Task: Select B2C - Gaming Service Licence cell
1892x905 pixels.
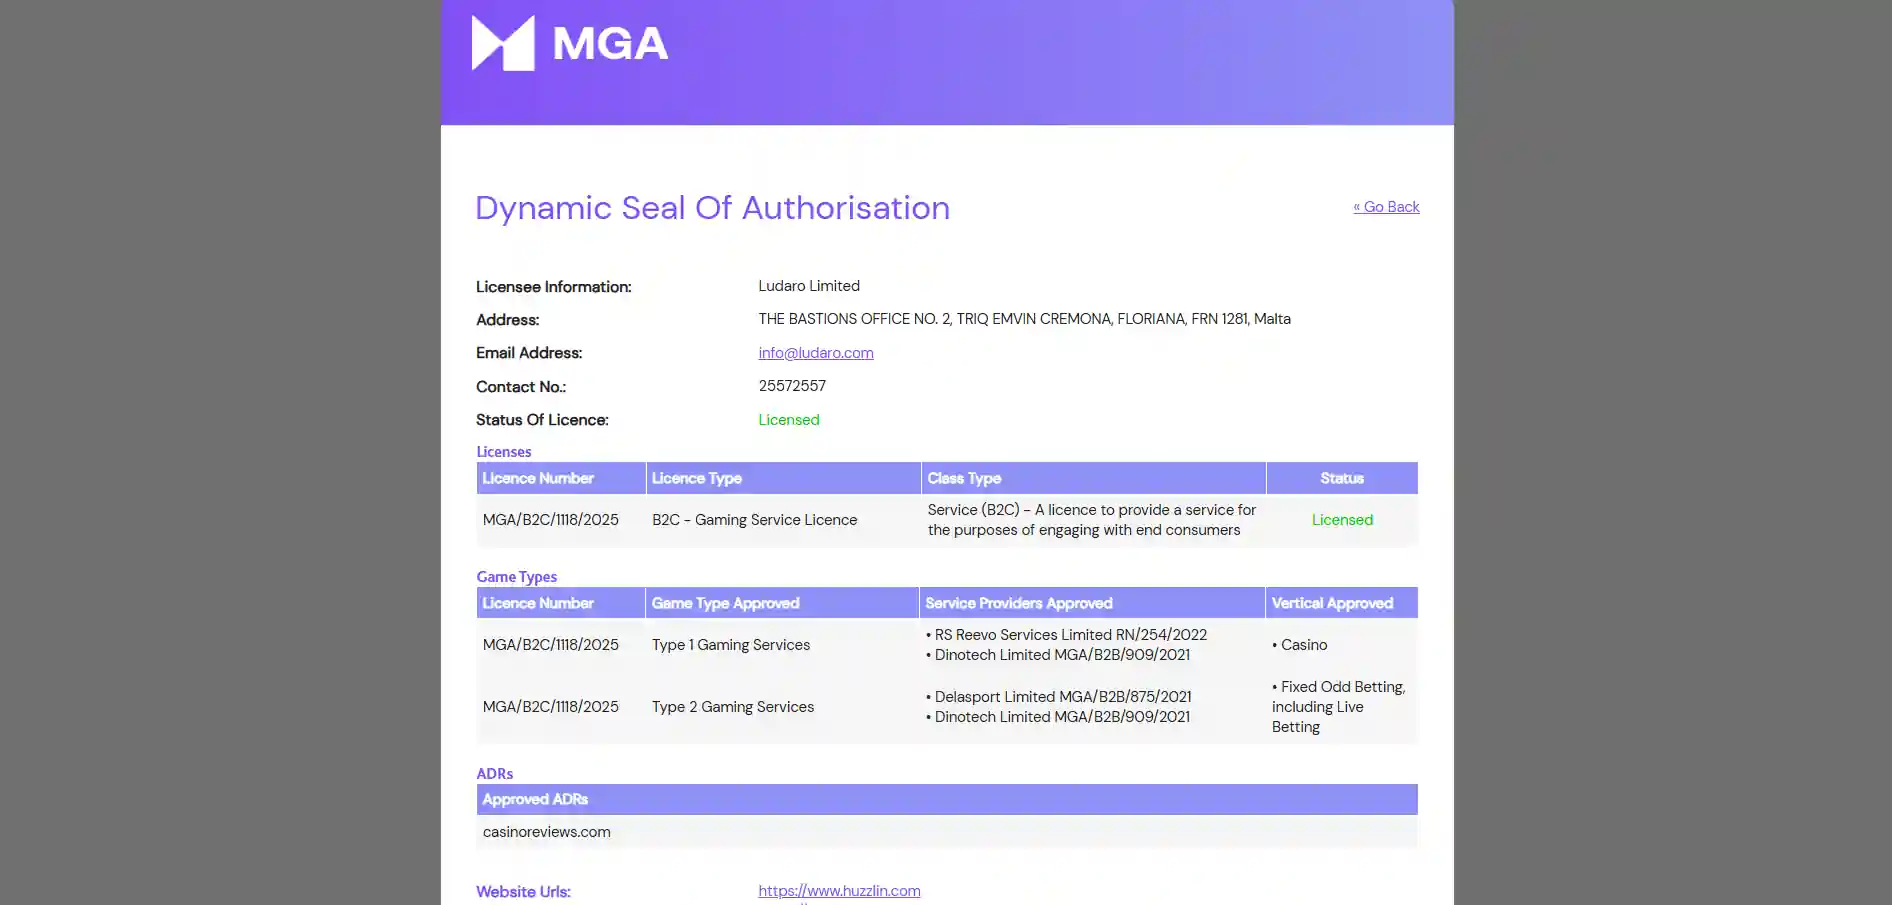Action: pyautogui.click(x=755, y=520)
